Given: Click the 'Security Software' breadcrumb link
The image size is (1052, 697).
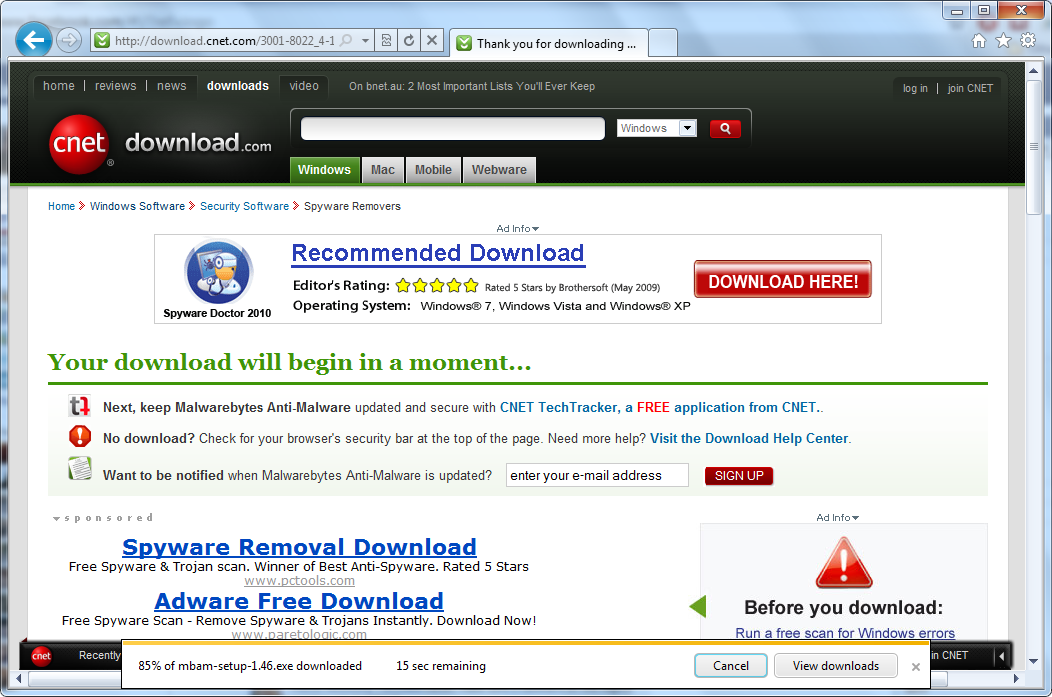Looking at the screenshot, I should pos(244,206).
